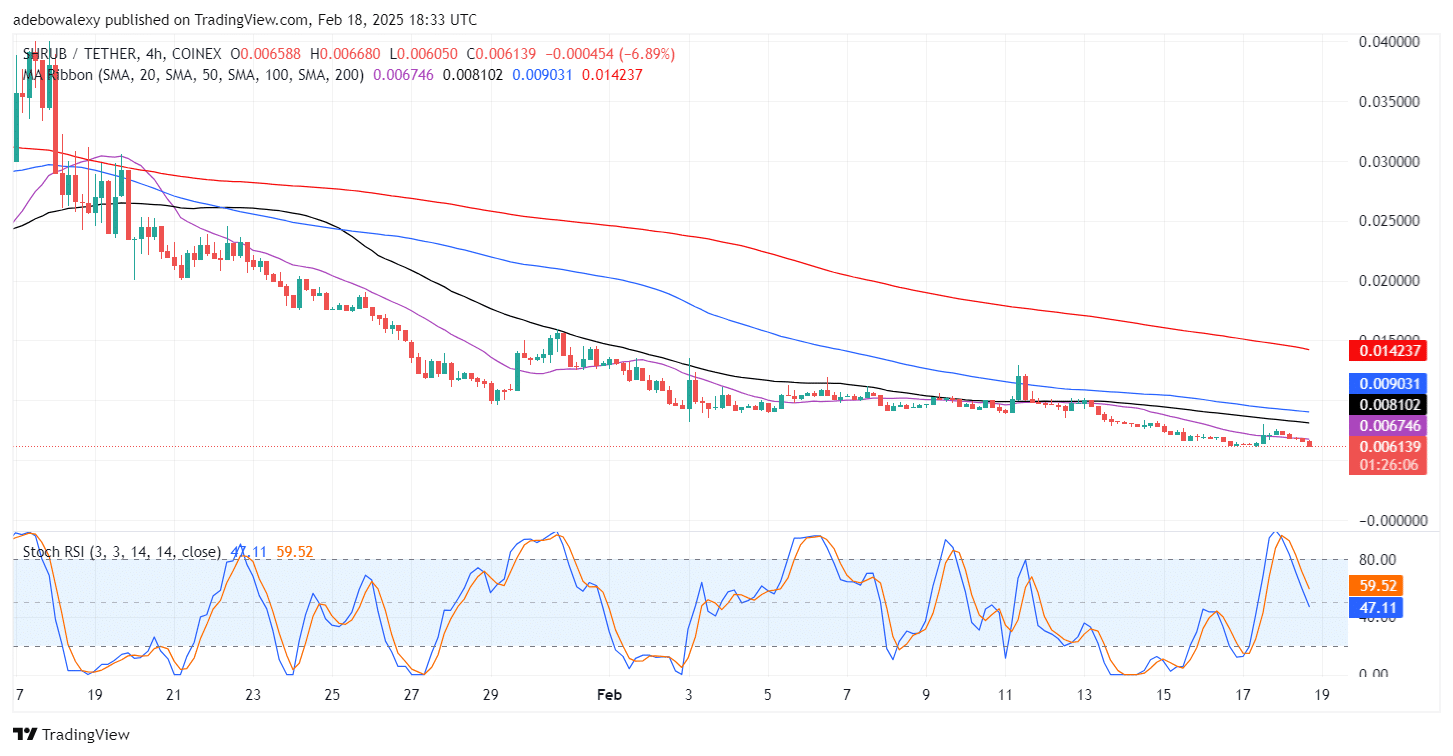
Task: Click the 0.025000 price axis value
Action: click(x=1391, y=221)
